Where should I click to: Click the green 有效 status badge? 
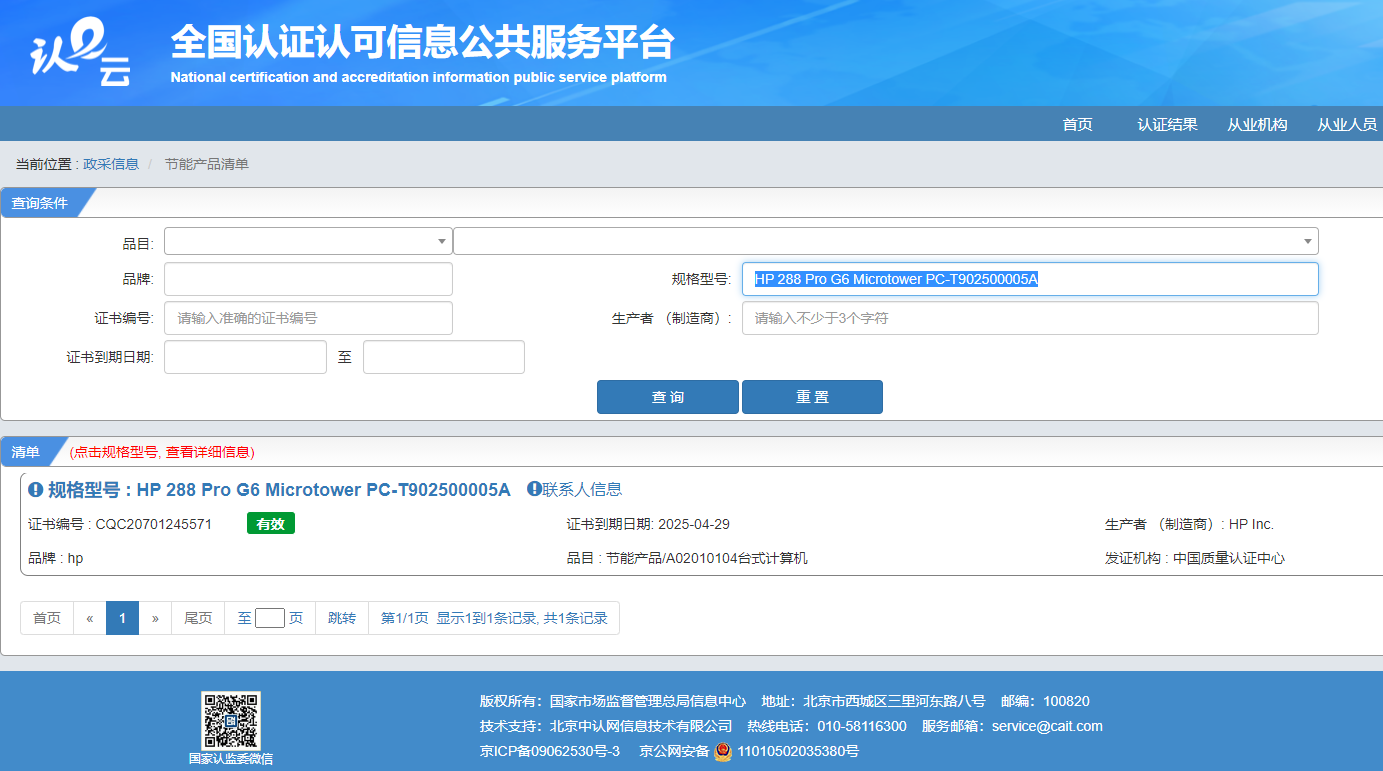point(271,523)
